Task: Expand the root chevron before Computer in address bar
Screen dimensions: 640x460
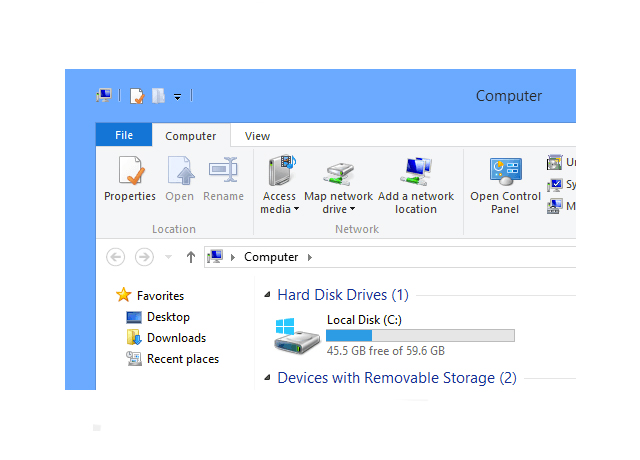Action: point(233,258)
